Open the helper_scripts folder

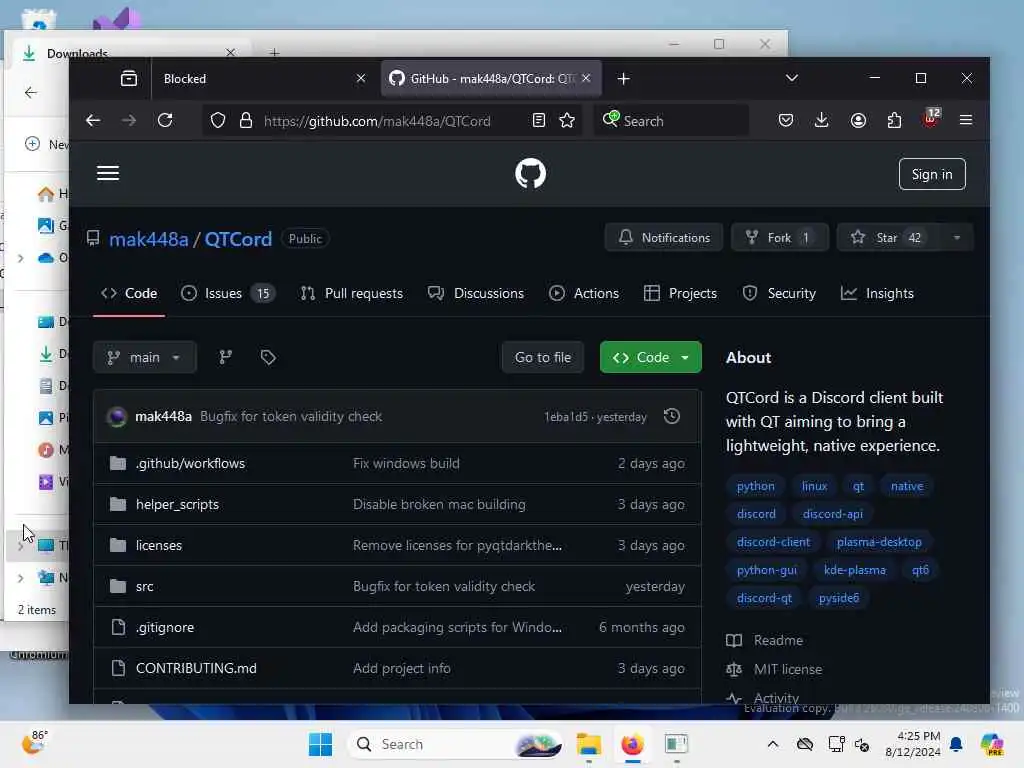click(177, 504)
